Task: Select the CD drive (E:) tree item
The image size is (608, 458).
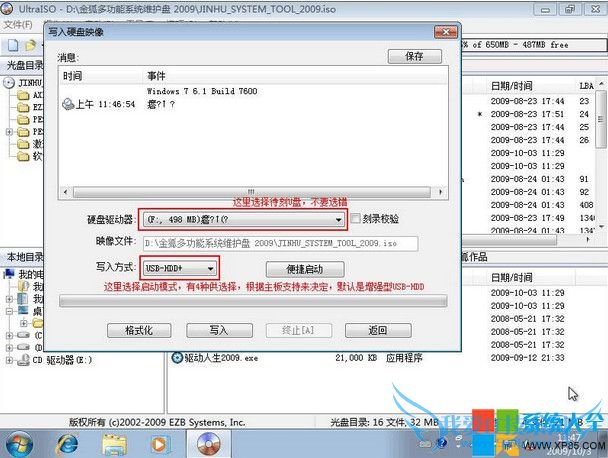Action: tap(62, 360)
